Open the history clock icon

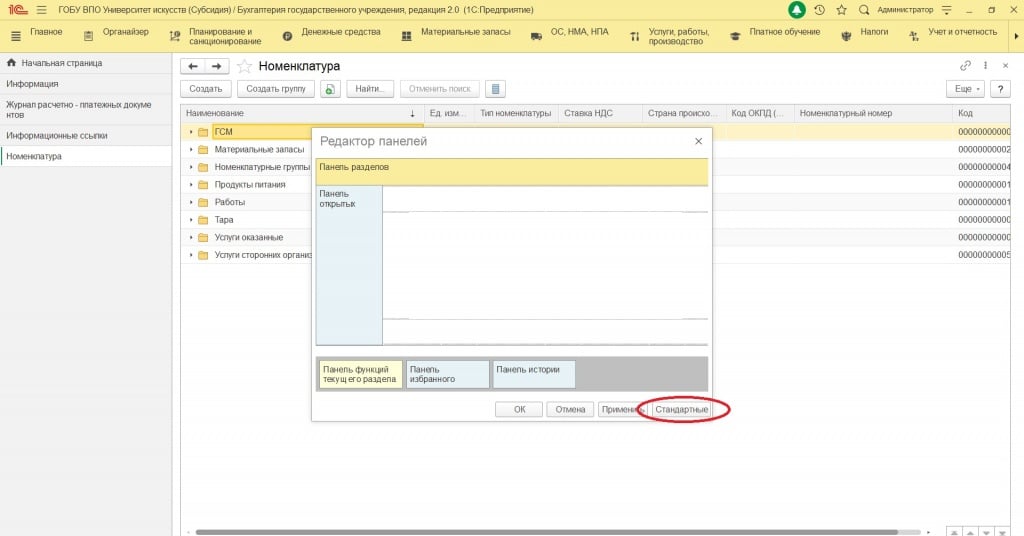820,10
